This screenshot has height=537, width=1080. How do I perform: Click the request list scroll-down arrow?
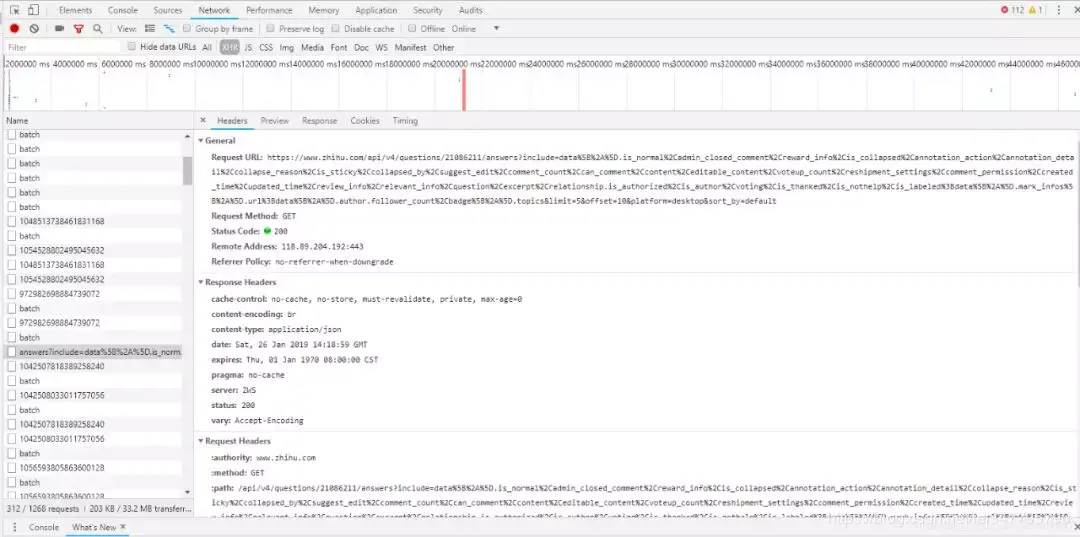187,492
